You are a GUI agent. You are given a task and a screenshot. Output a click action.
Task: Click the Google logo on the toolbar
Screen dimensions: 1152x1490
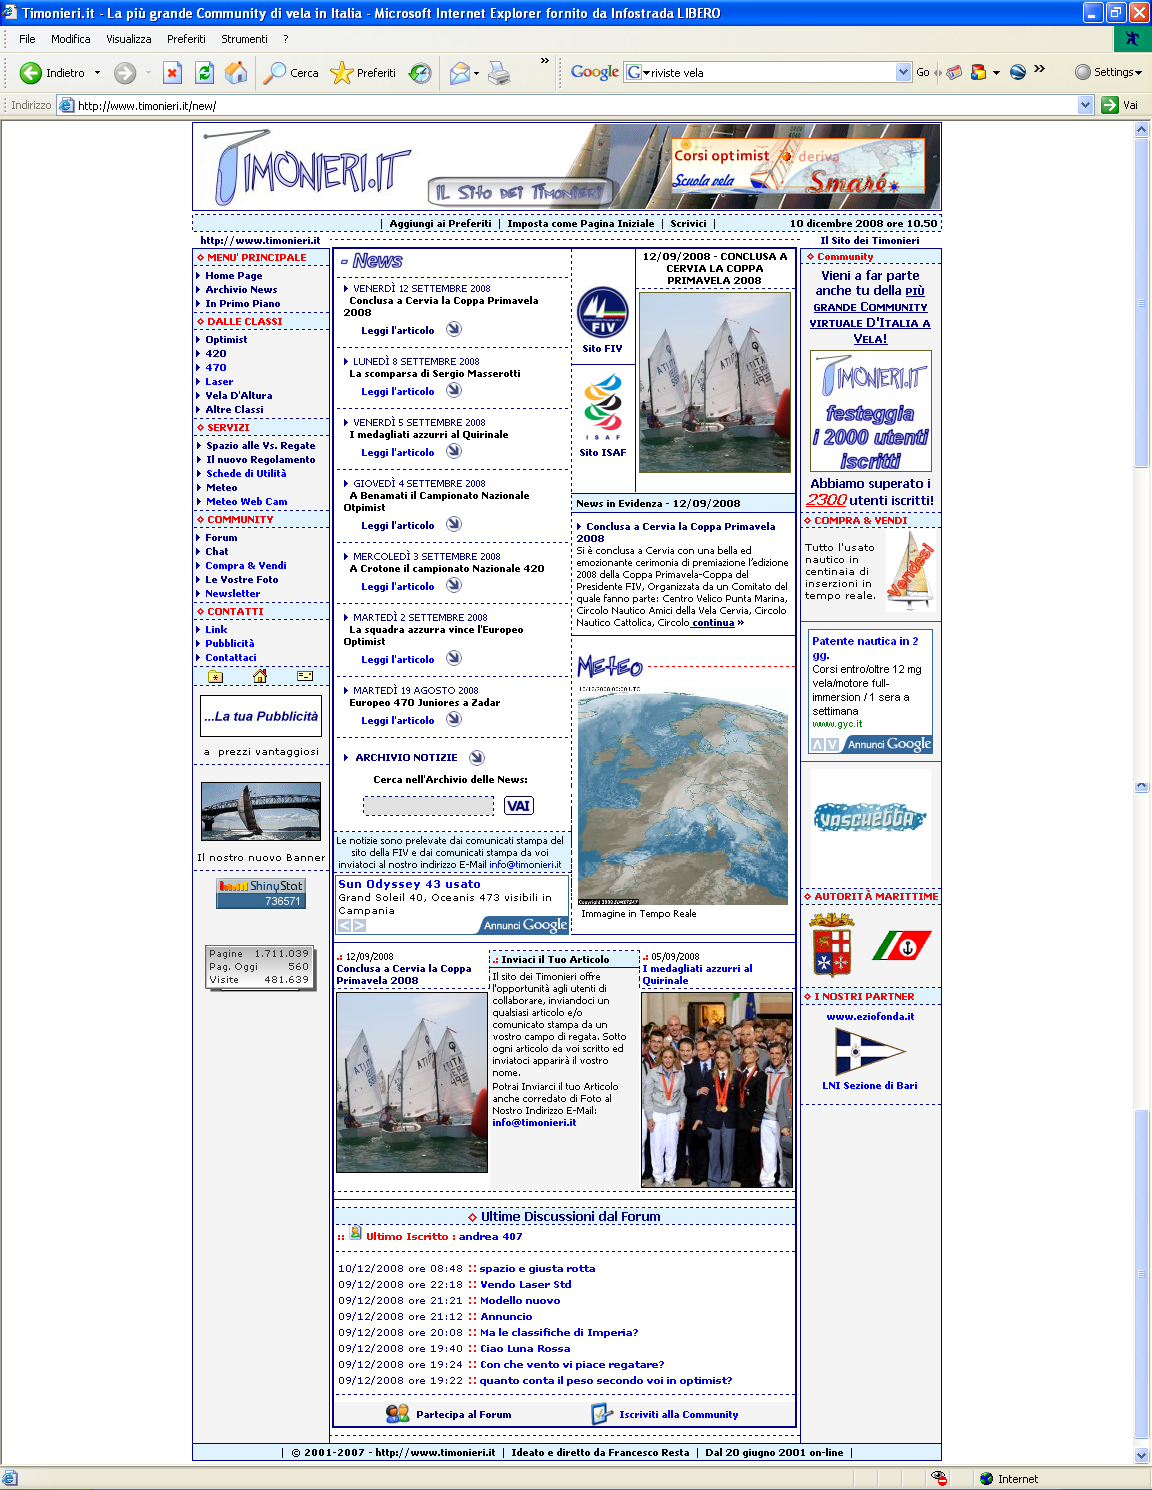[595, 72]
